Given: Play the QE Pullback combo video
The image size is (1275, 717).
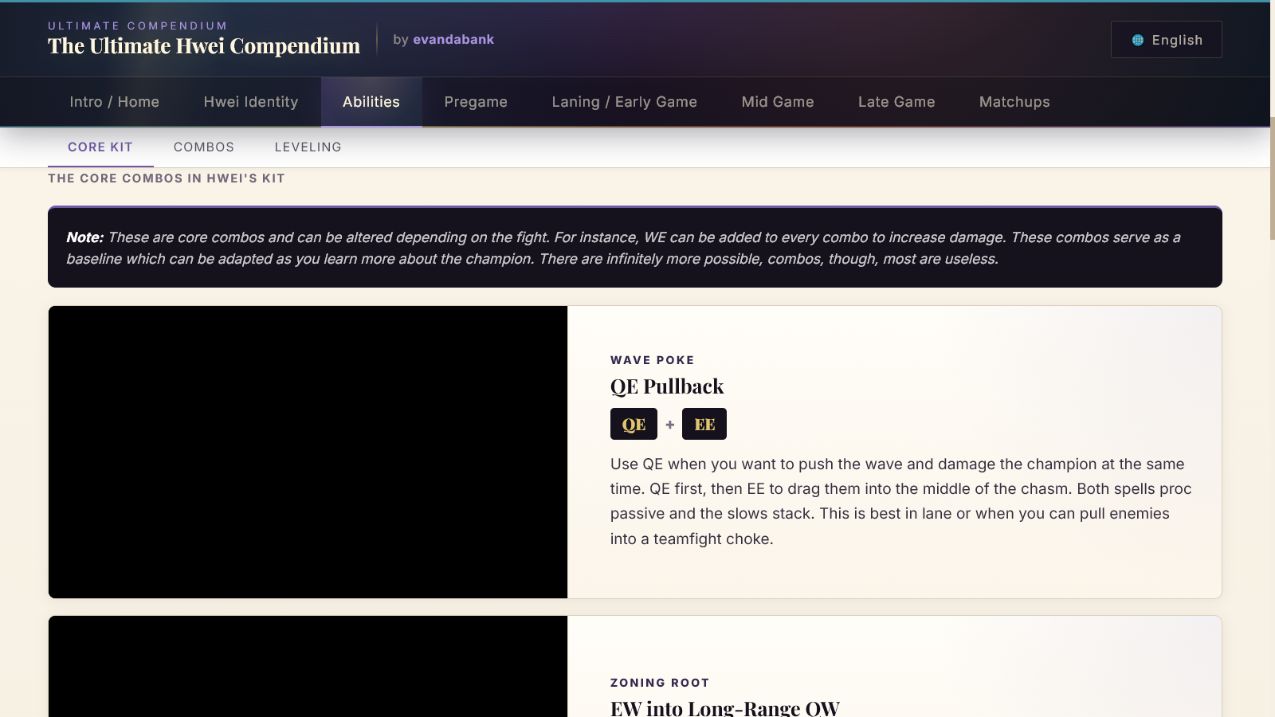Looking at the screenshot, I should tap(308, 452).
